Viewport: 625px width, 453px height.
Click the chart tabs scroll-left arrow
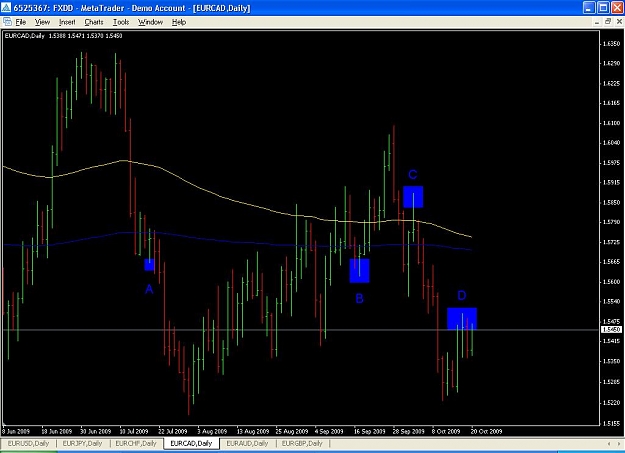click(609, 444)
